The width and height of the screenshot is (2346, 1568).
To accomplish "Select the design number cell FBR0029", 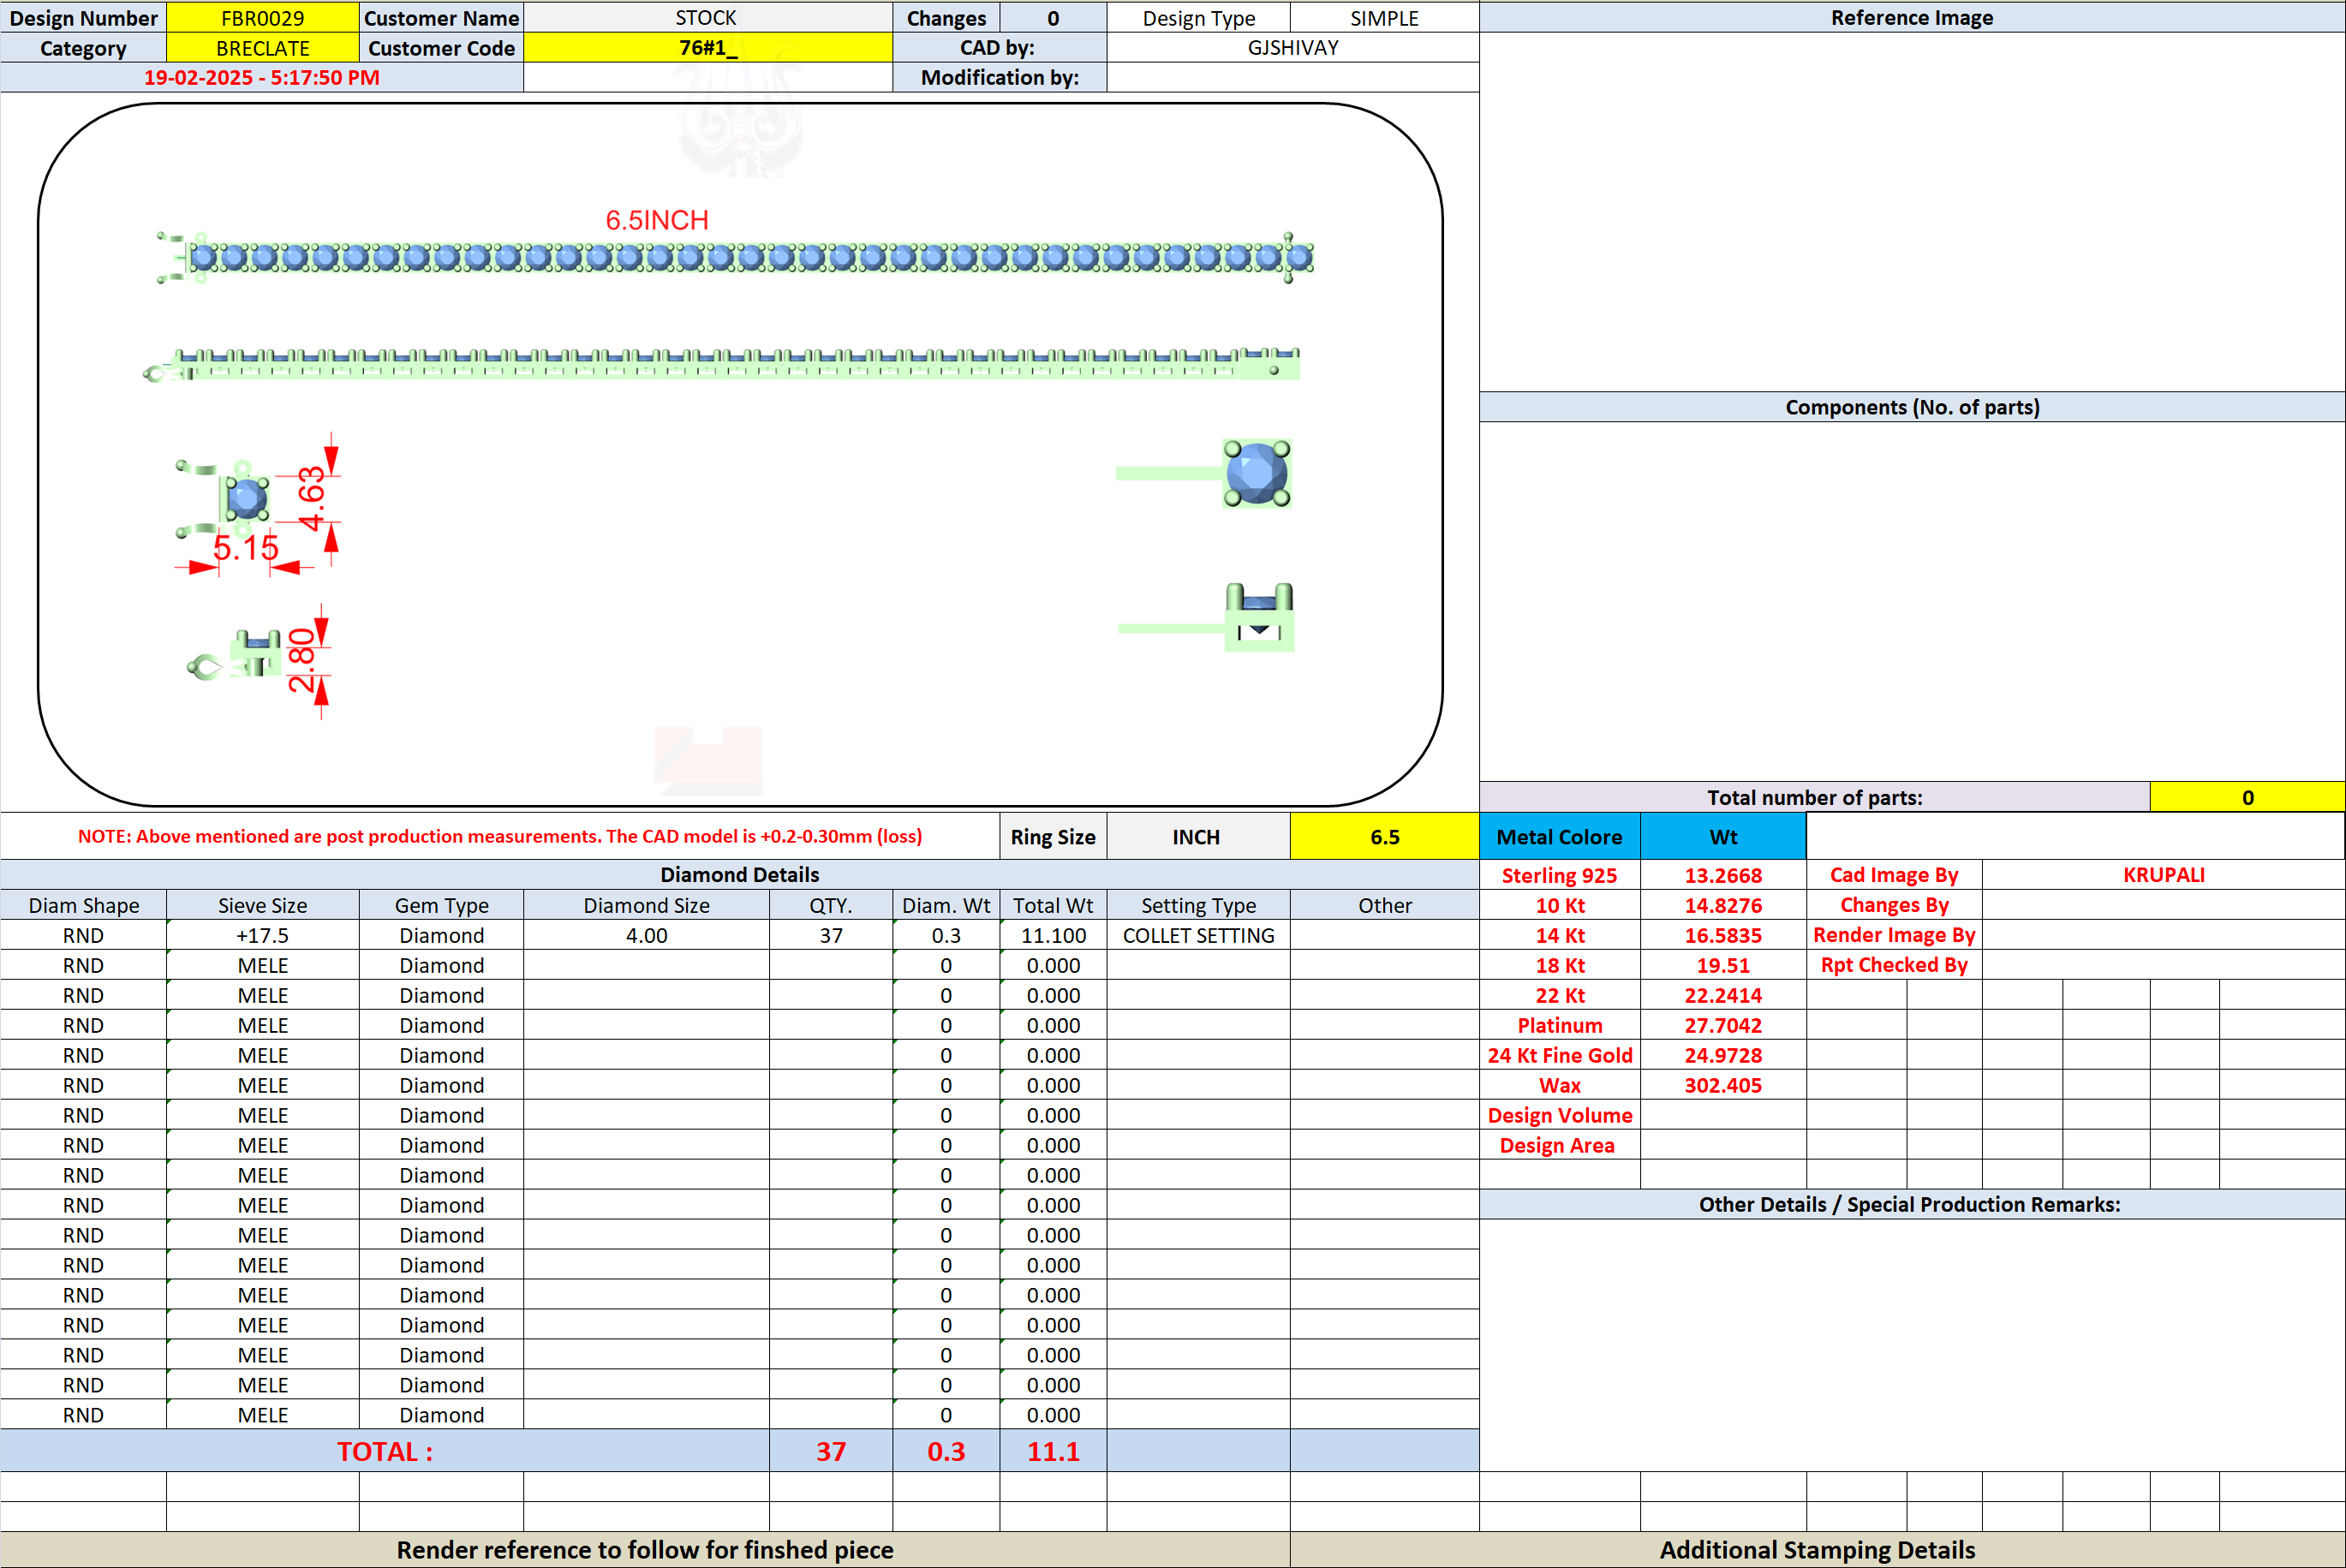I will (262, 18).
